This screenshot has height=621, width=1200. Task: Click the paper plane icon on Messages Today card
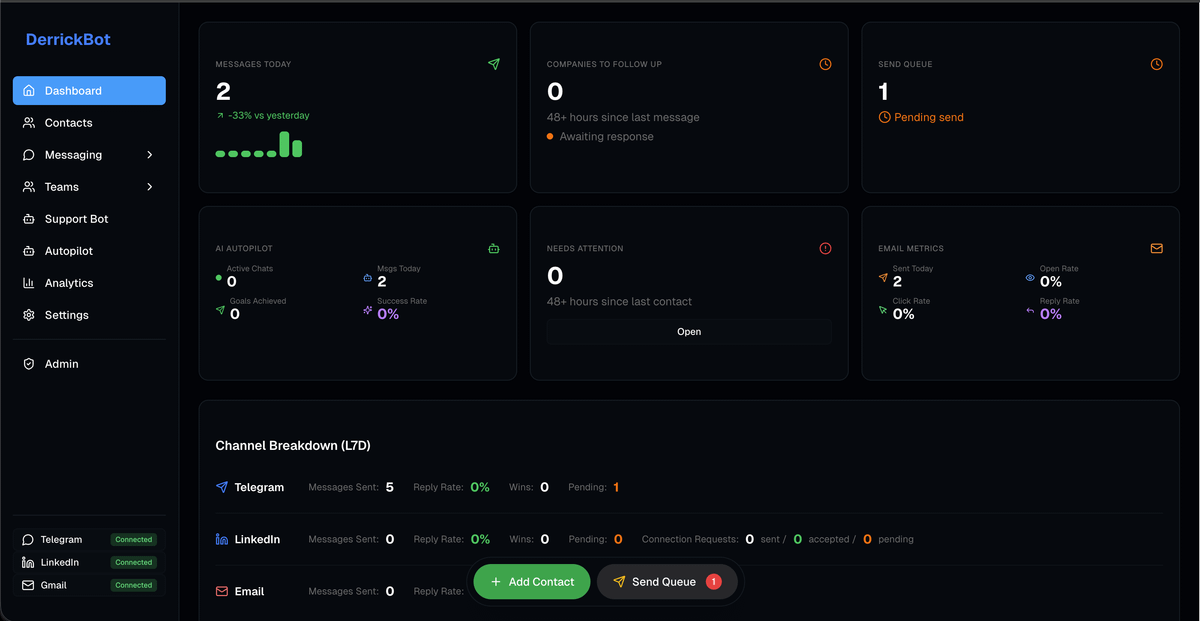[494, 64]
